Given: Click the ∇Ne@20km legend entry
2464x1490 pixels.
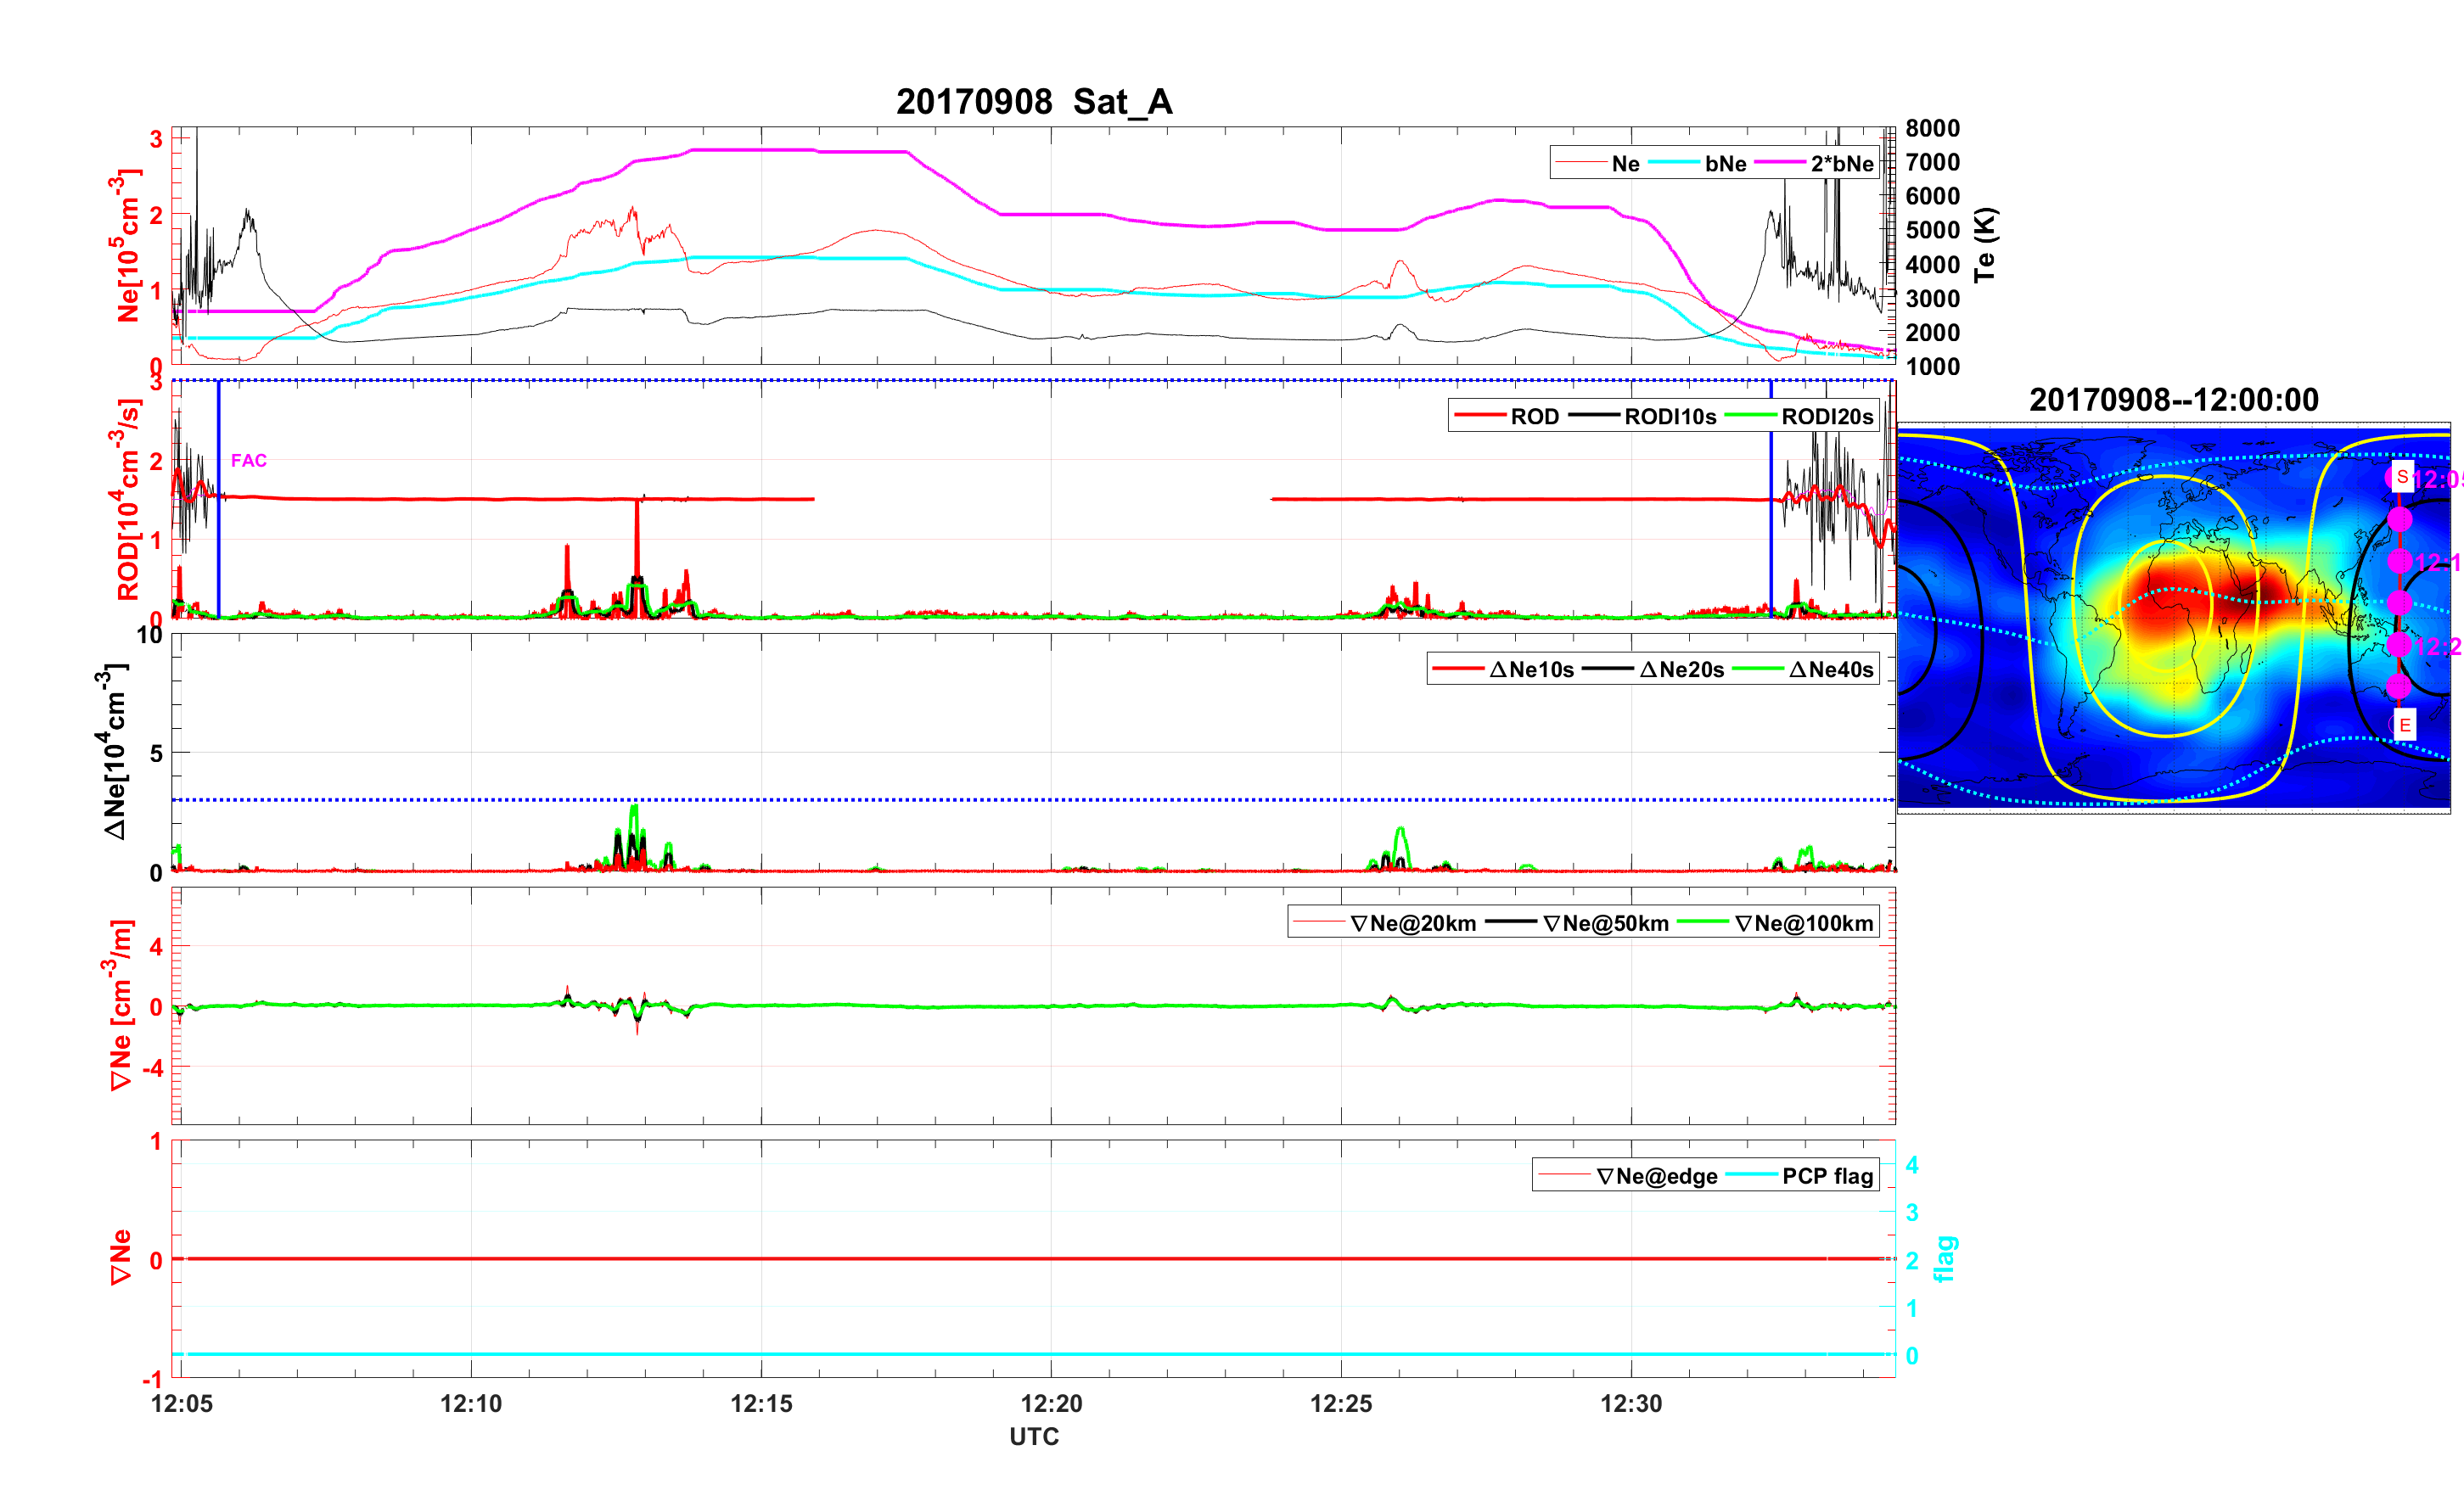Looking at the screenshot, I should pyautogui.click(x=1412, y=923).
